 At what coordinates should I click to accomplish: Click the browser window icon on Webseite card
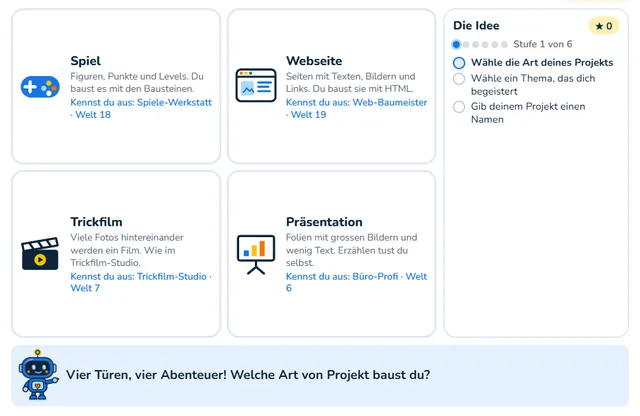(256, 85)
